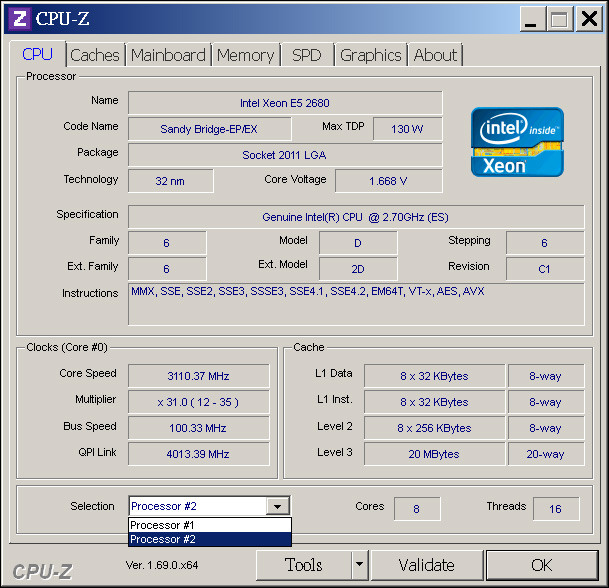Image resolution: width=609 pixels, height=588 pixels.
Task: Select the CPU tab
Action: point(37,54)
